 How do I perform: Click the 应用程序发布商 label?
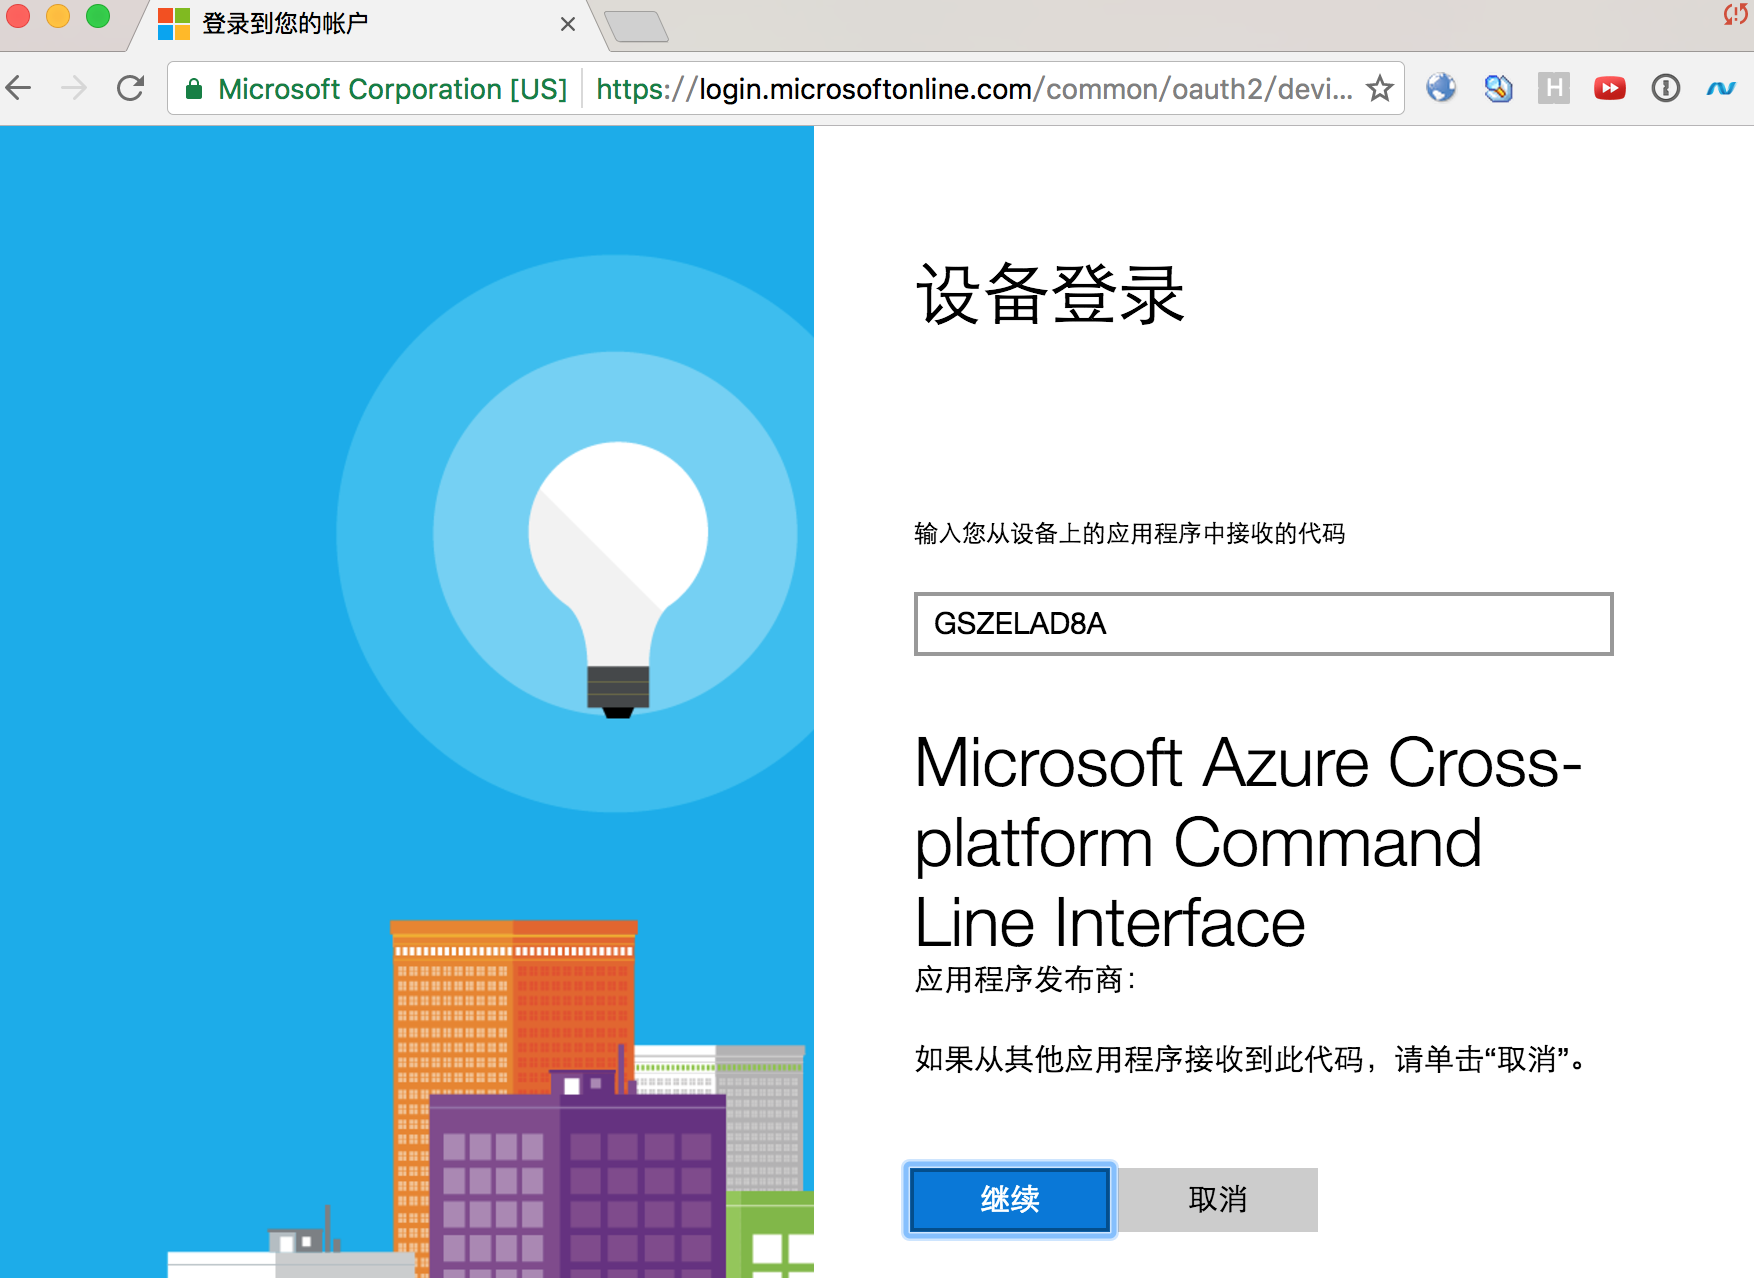[x=1025, y=979]
